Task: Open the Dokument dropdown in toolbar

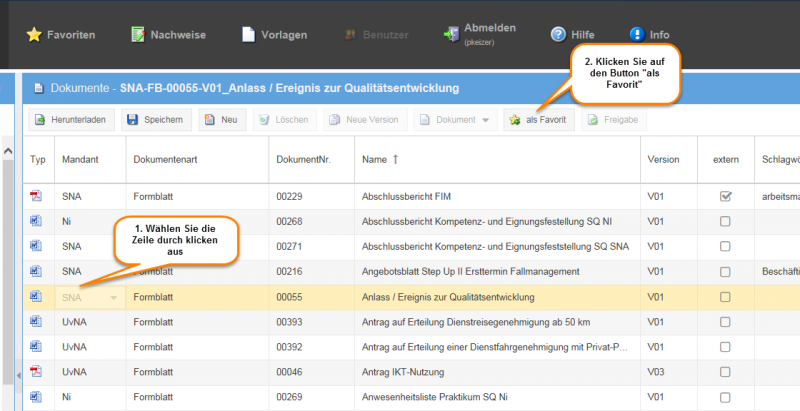Action: point(455,120)
